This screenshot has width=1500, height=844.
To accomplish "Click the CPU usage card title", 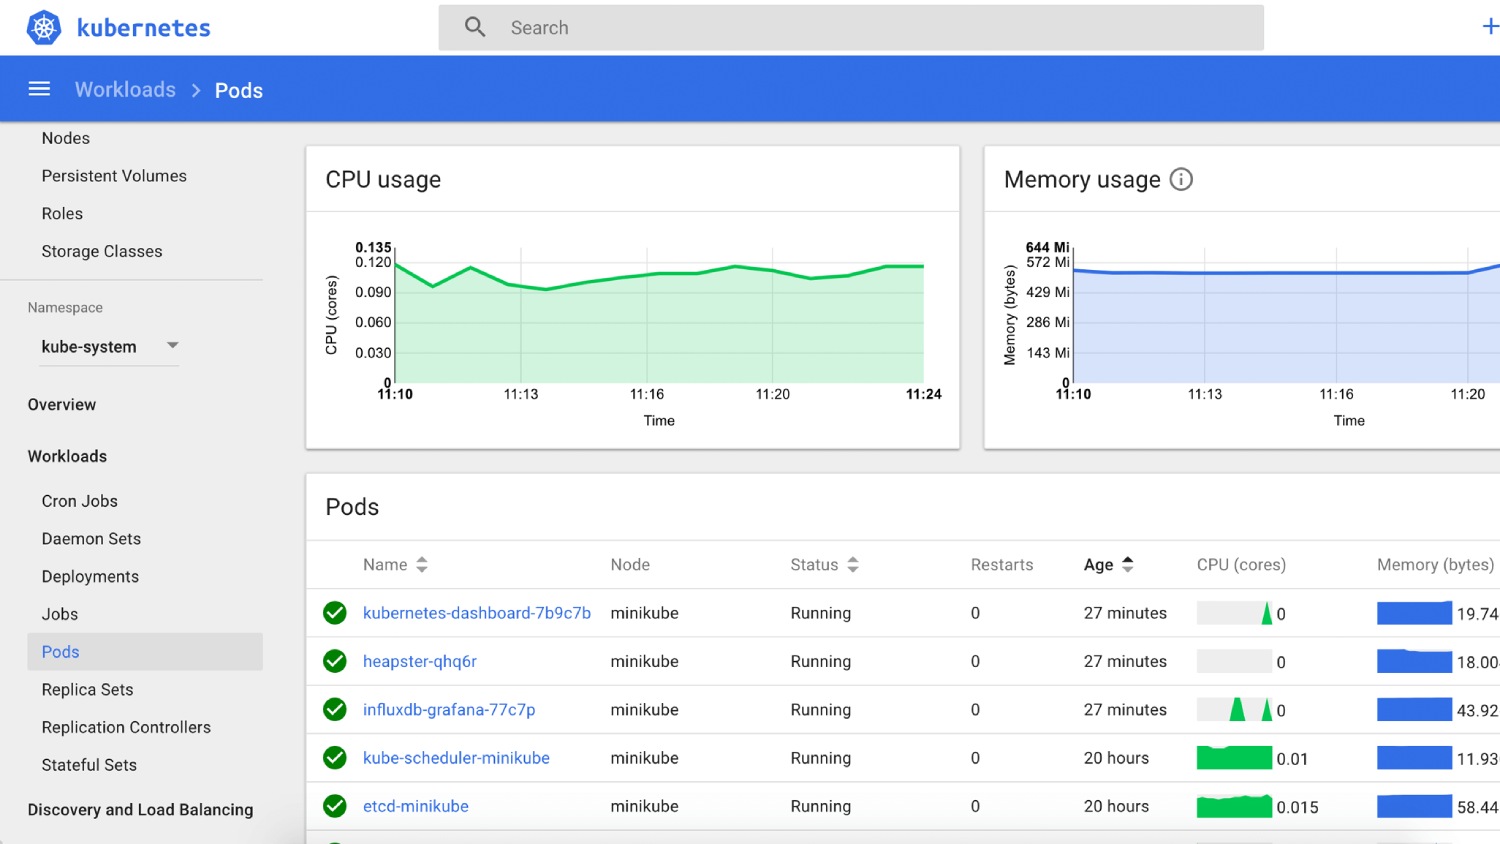I will click(383, 180).
